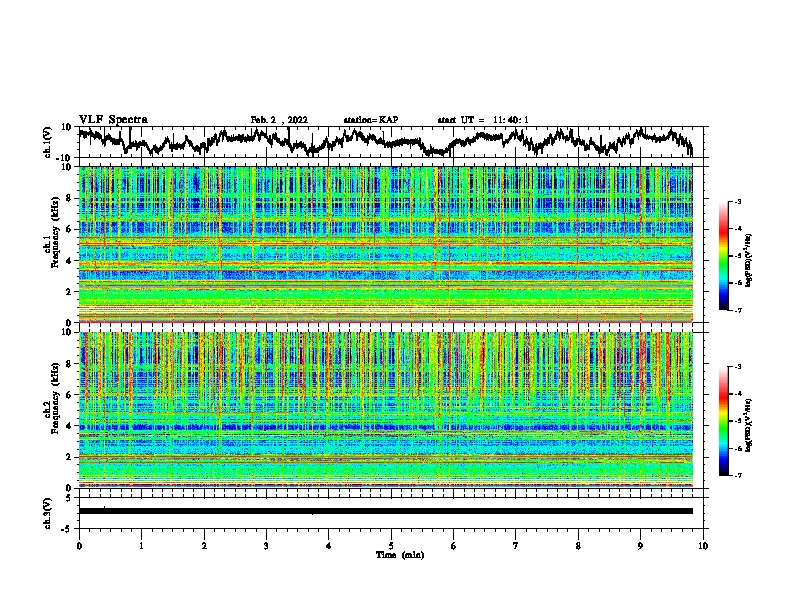This screenshot has height=612, width=792.
Task: Click the '5' tick on ch.3(V) axis
Action: point(70,498)
